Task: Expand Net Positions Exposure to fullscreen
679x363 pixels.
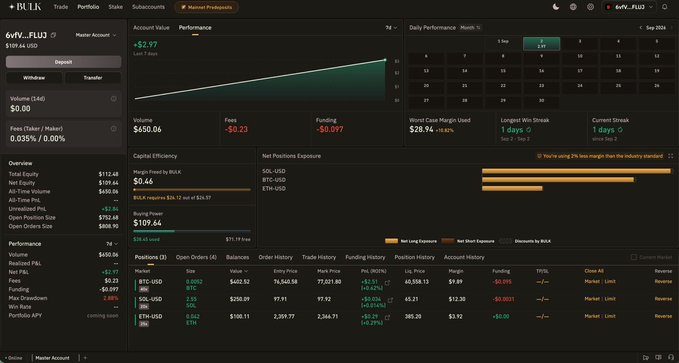Action: coord(671,156)
